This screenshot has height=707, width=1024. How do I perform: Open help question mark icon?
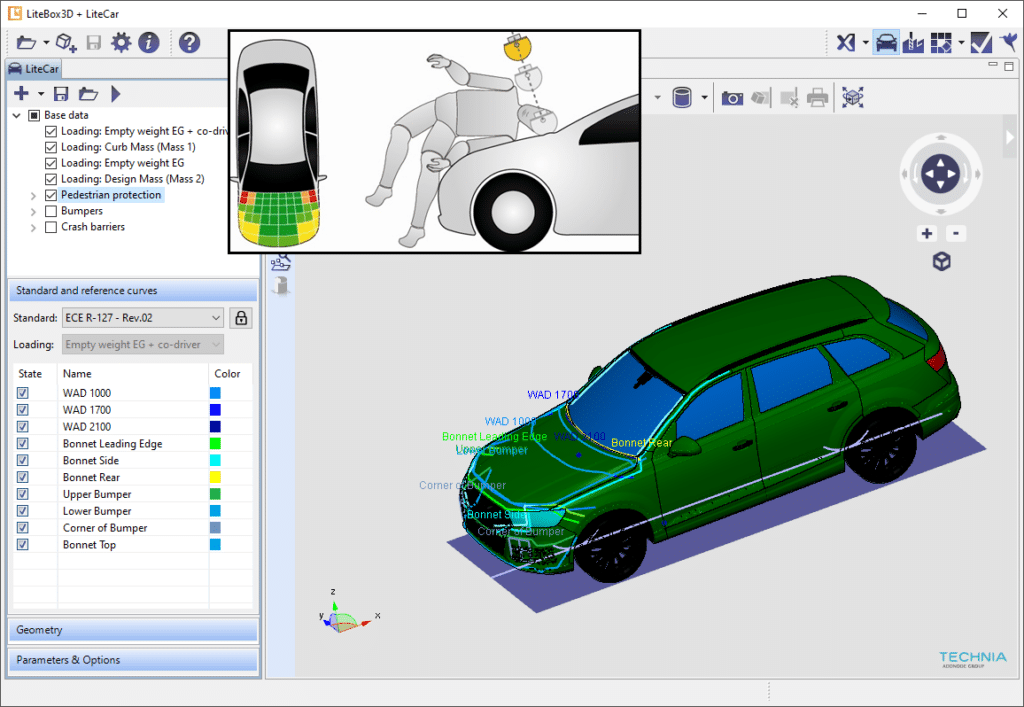pyautogui.click(x=189, y=43)
